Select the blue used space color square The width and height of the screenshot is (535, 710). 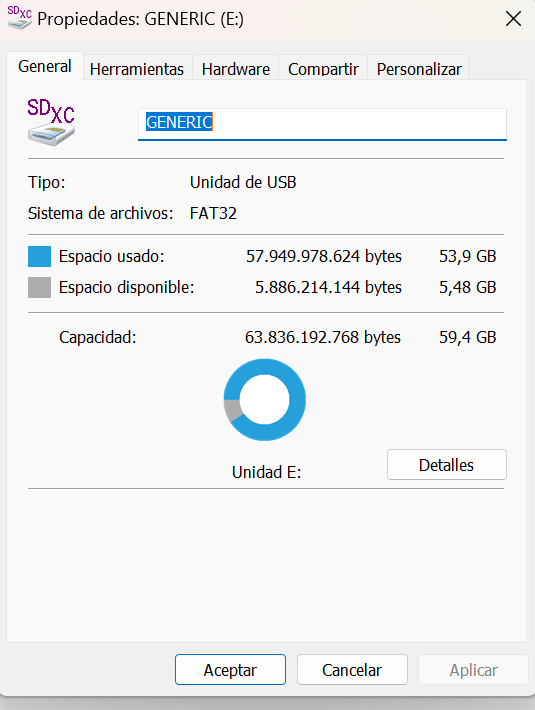(x=39, y=256)
